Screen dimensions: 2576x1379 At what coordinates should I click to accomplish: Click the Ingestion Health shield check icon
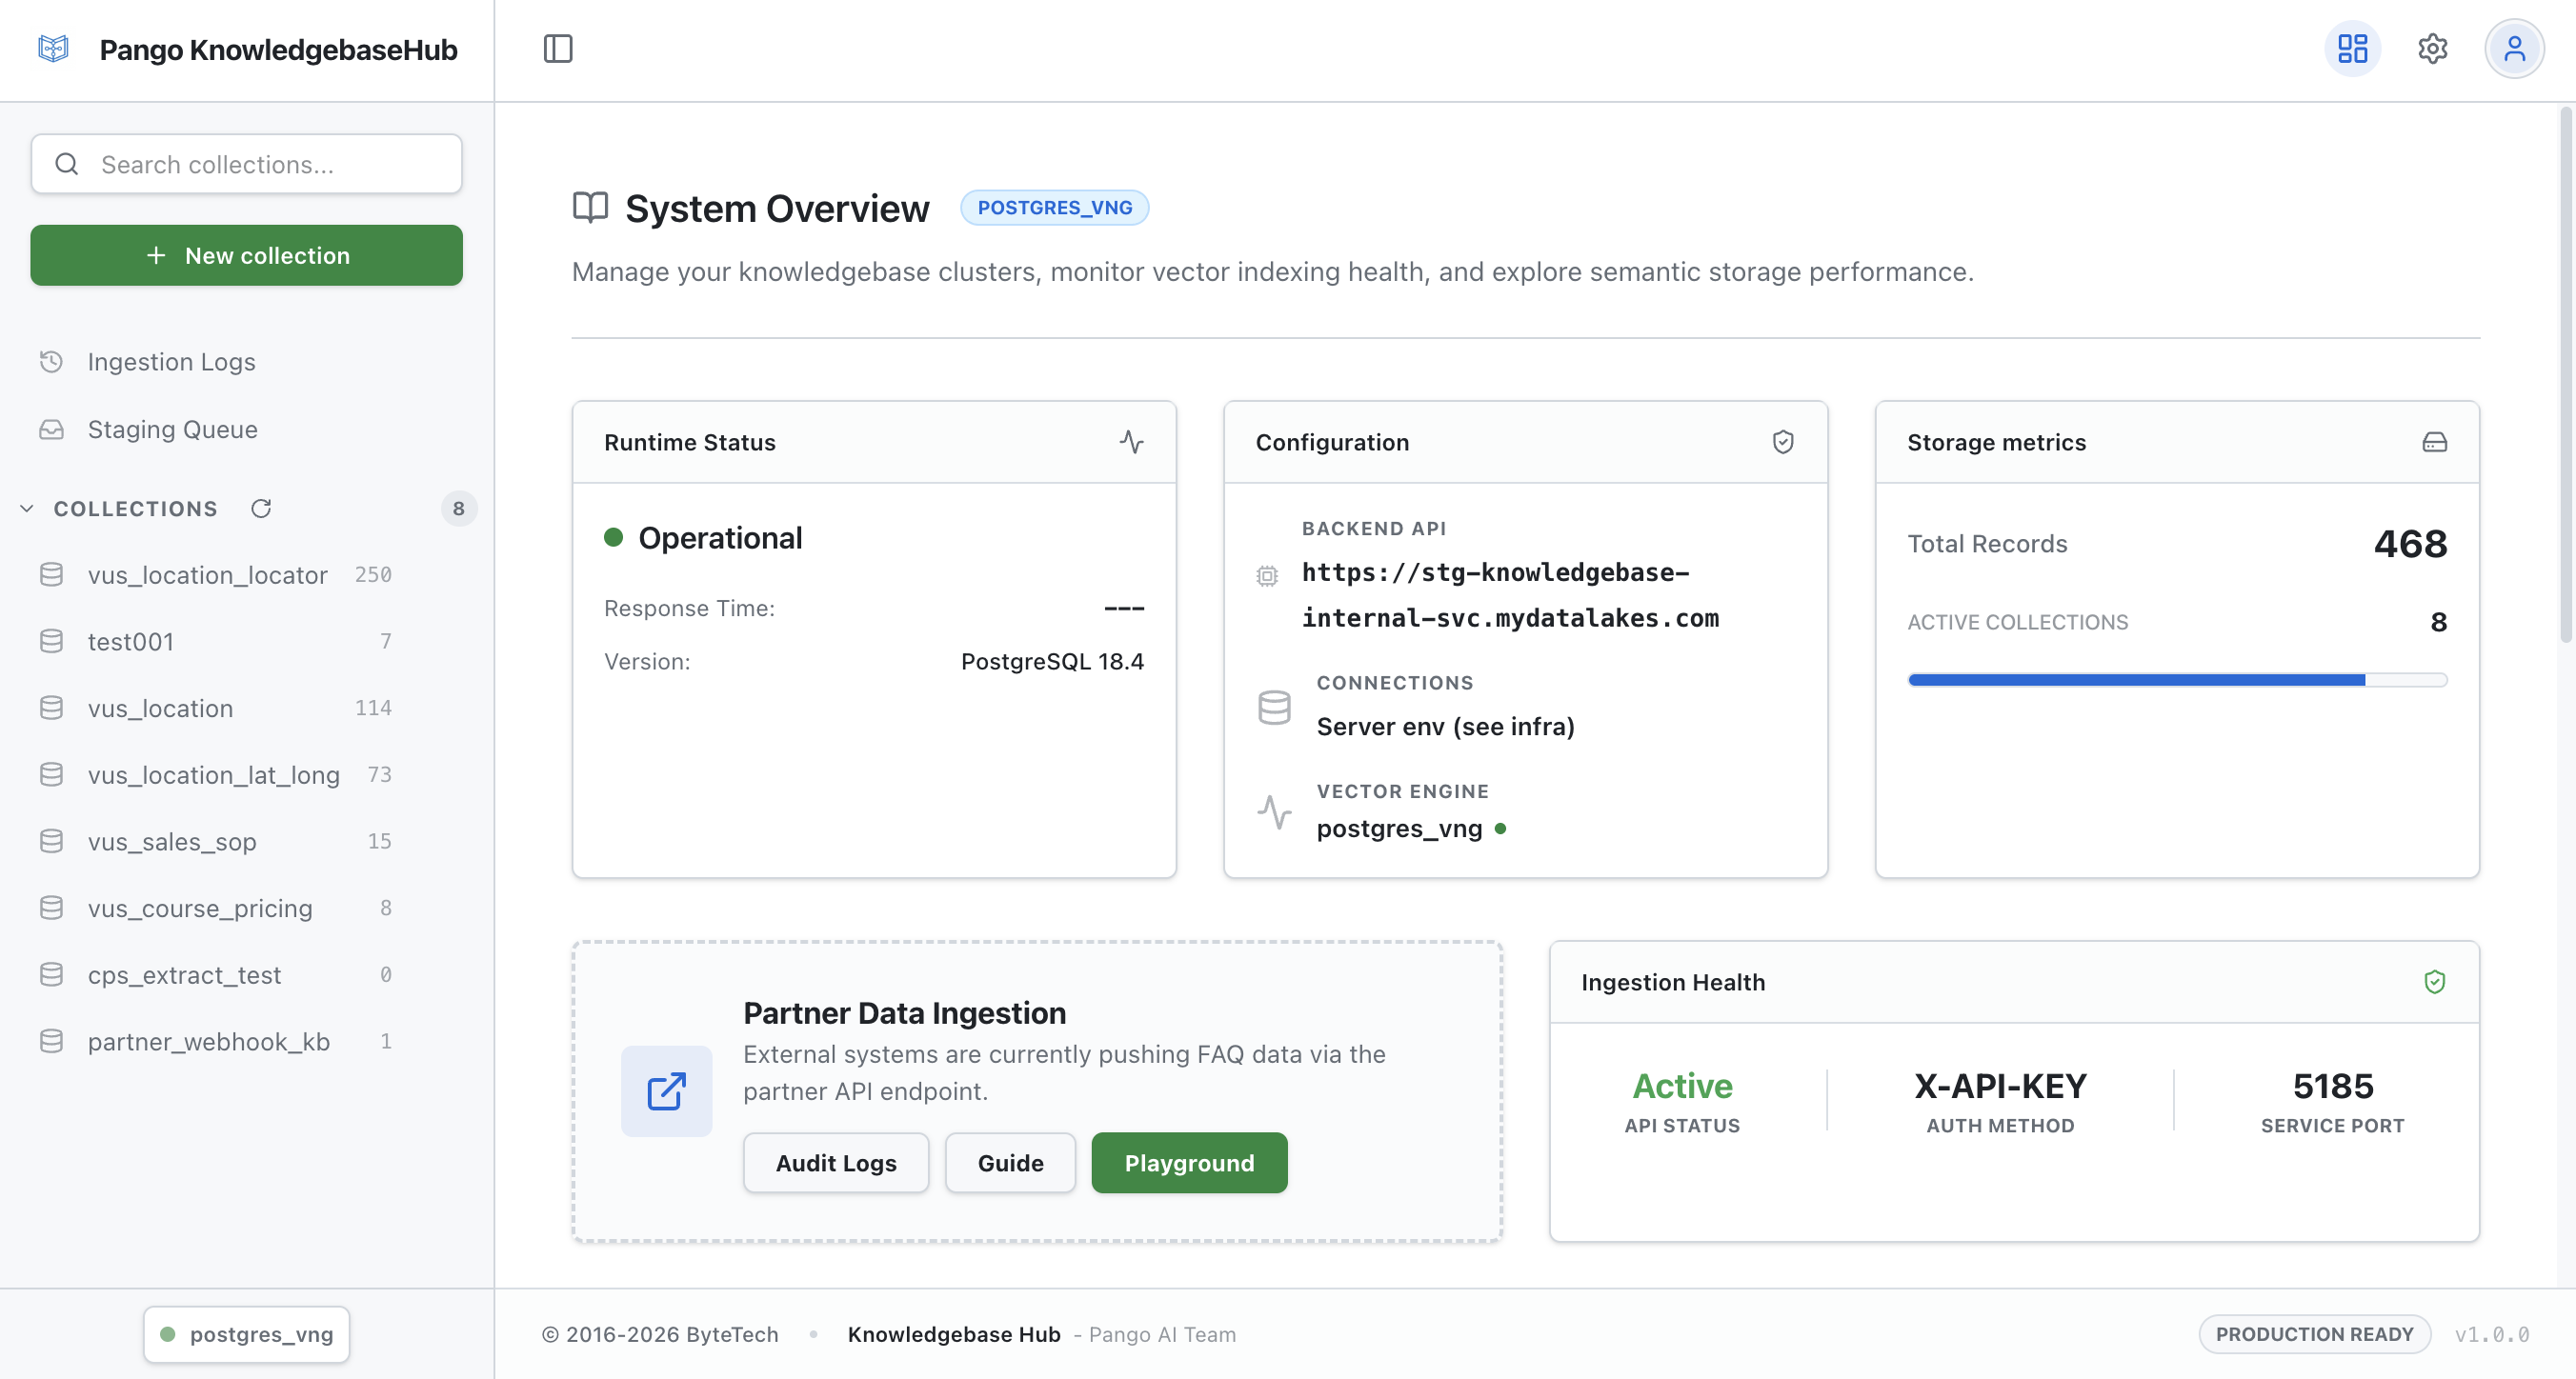point(2434,982)
